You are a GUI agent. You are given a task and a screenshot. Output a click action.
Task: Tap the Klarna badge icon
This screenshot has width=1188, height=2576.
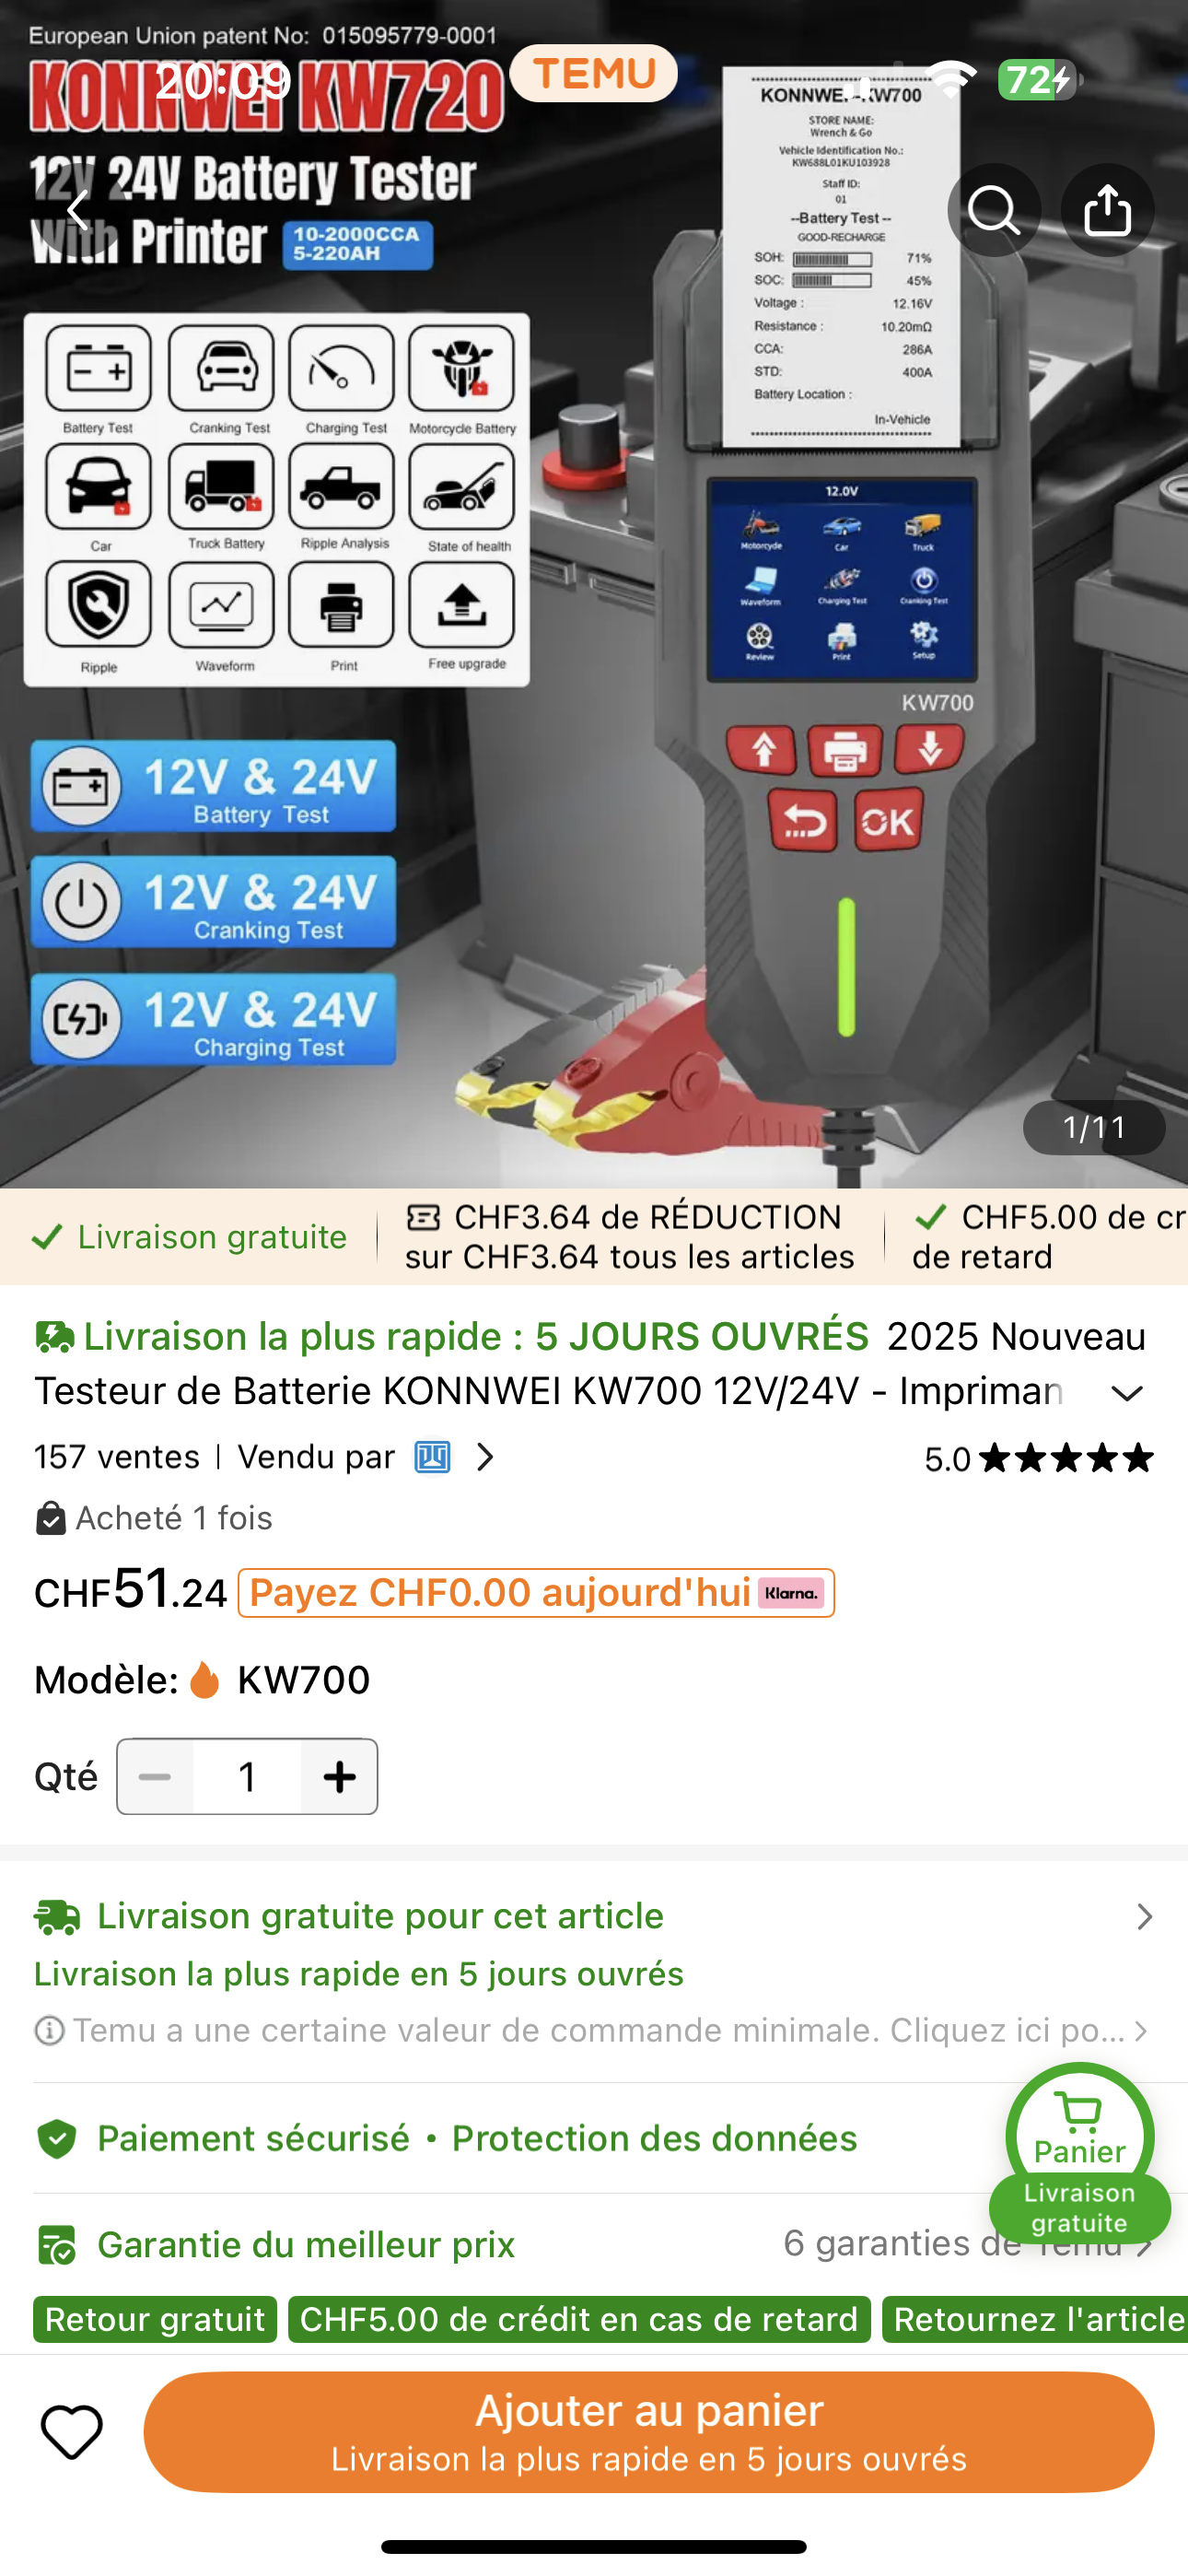(791, 1593)
